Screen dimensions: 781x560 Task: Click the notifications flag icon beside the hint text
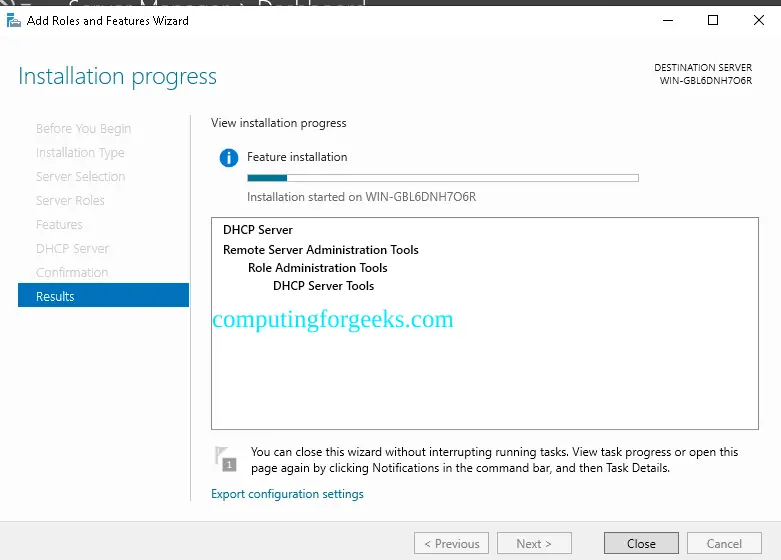[x=226, y=459]
